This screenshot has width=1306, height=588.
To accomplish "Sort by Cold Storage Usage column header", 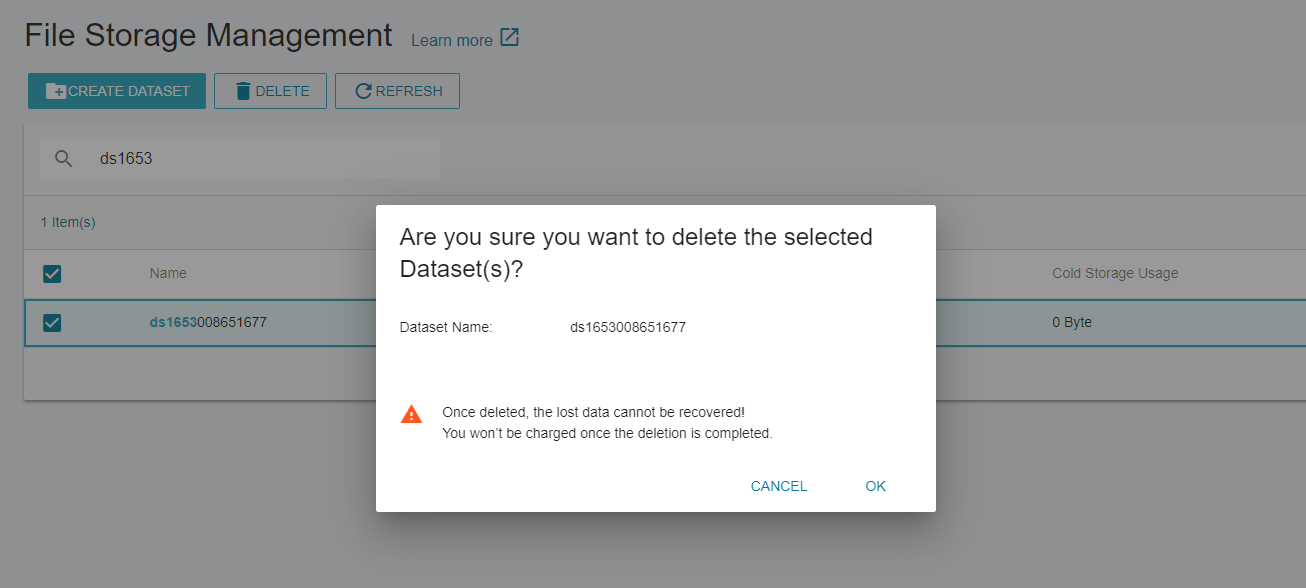I will tap(1115, 273).
